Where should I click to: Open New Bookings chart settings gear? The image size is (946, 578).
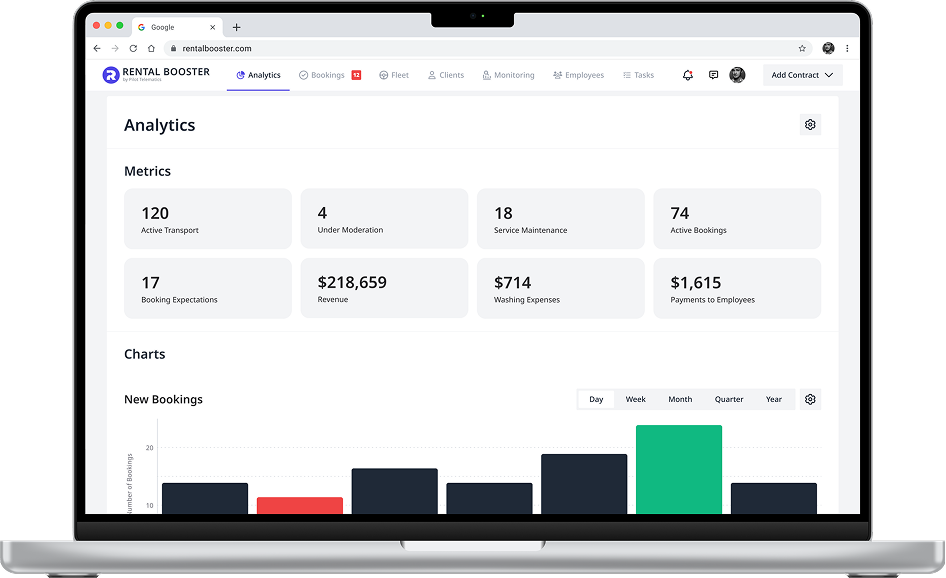(810, 399)
